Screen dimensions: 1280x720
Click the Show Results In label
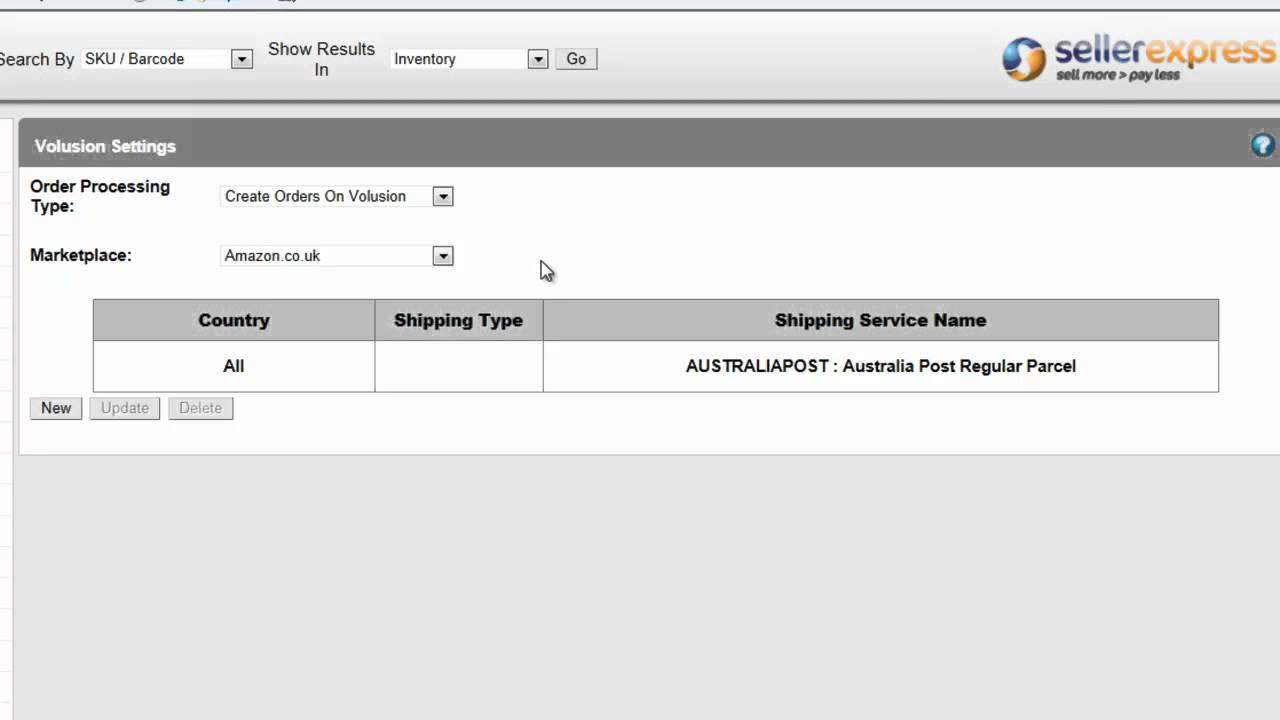pyautogui.click(x=321, y=59)
